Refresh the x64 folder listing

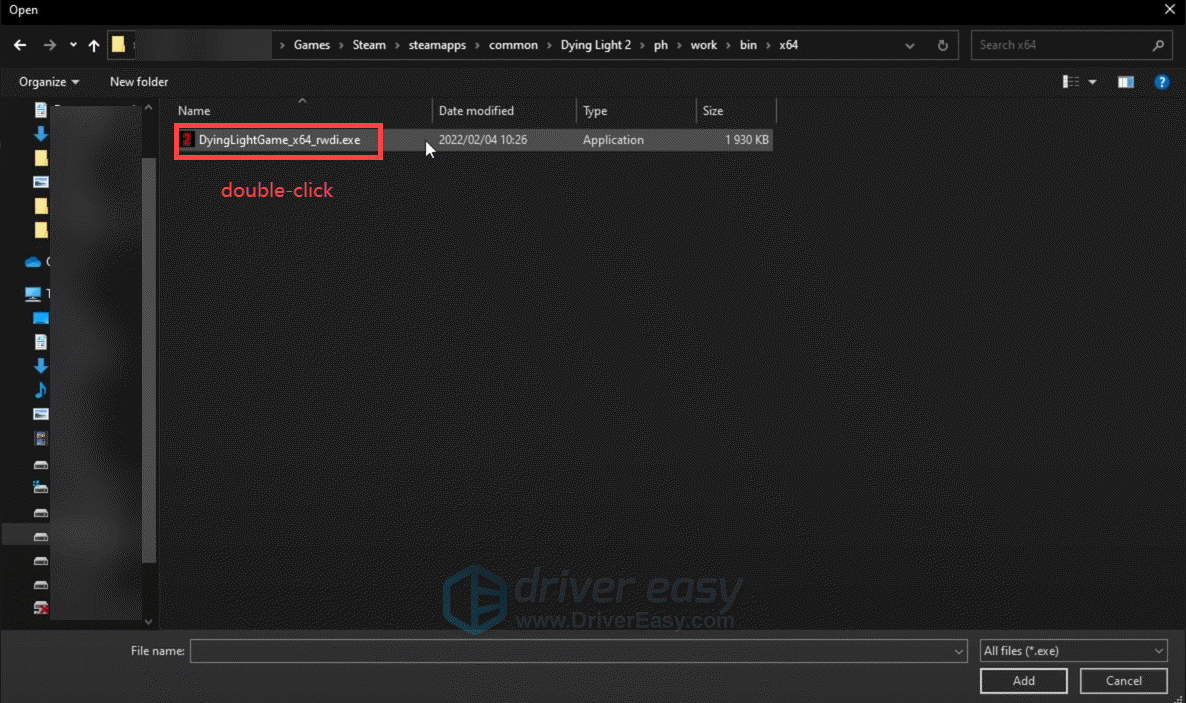pos(942,45)
